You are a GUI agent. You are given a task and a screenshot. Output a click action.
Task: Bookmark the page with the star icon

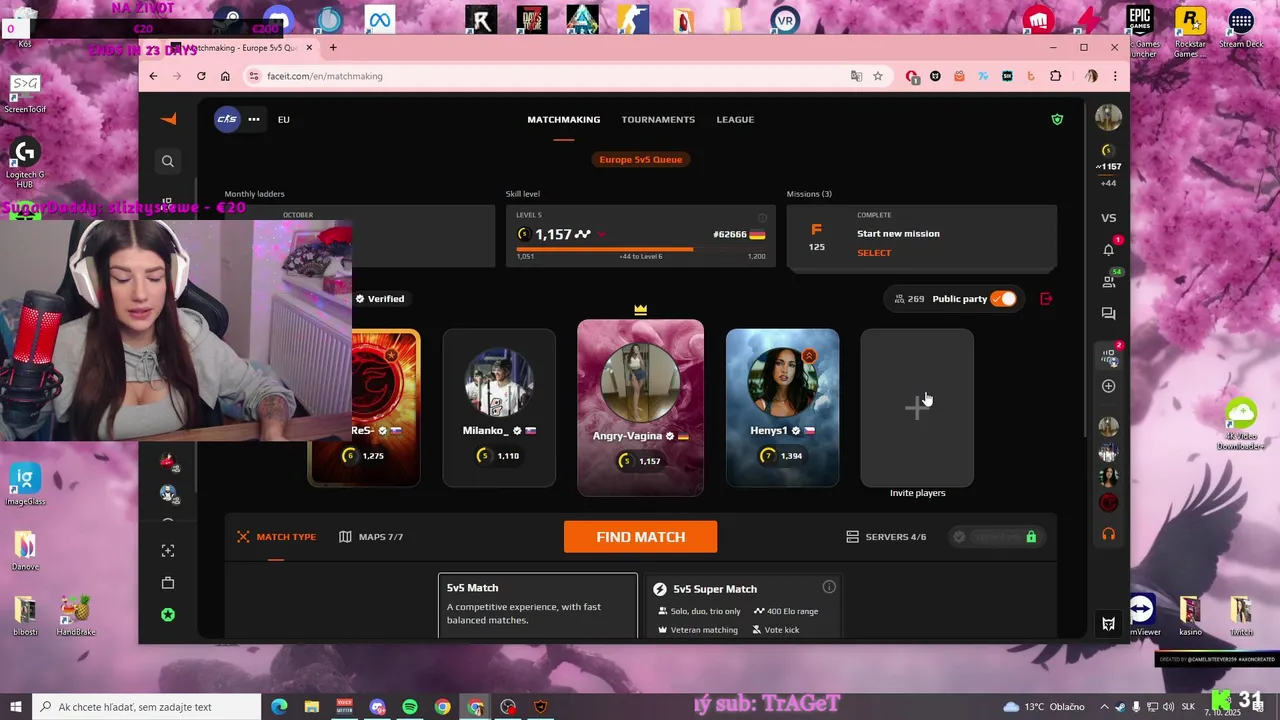coord(878,76)
